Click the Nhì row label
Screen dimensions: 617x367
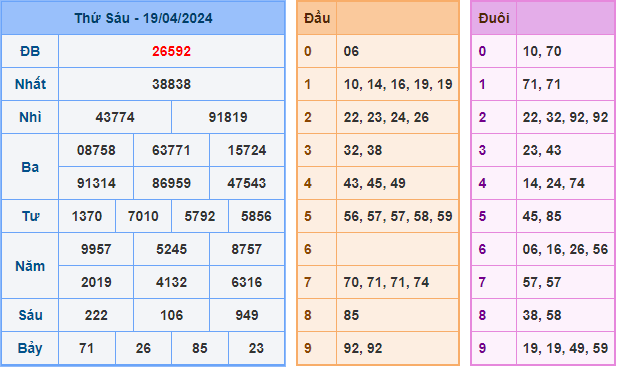click(x=30, y=117)
